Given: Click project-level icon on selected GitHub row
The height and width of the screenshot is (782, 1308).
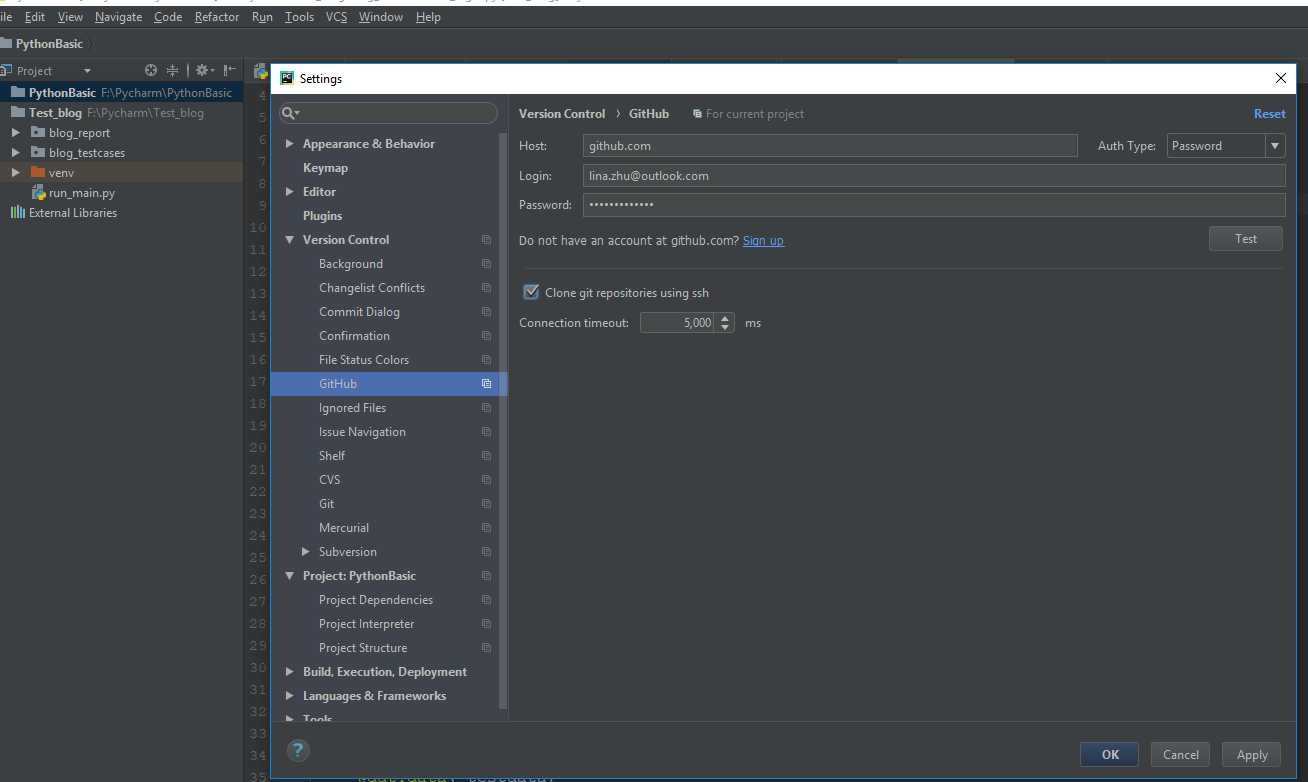Looking at the screenshot, I should click(x=486, y=384).
